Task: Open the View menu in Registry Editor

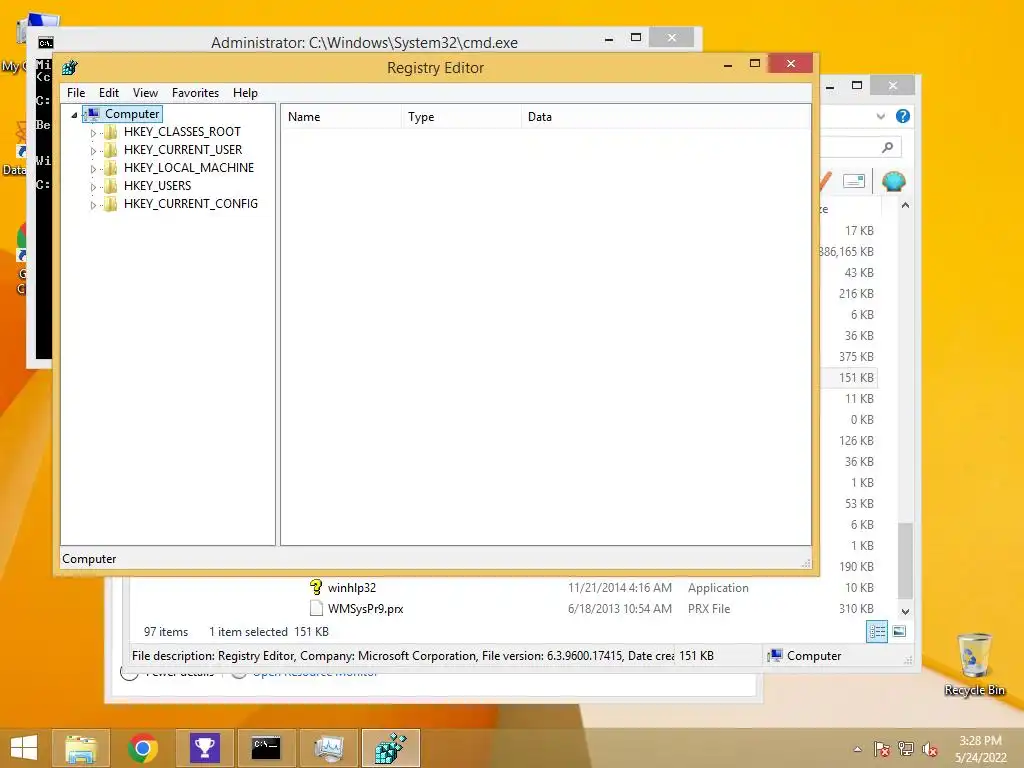Action: point(145,93)
